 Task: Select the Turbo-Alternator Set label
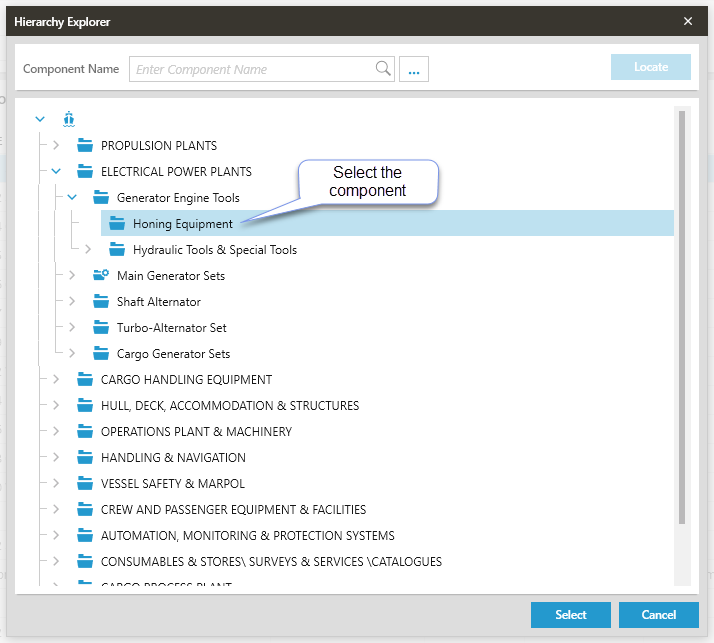pos(172,327)
